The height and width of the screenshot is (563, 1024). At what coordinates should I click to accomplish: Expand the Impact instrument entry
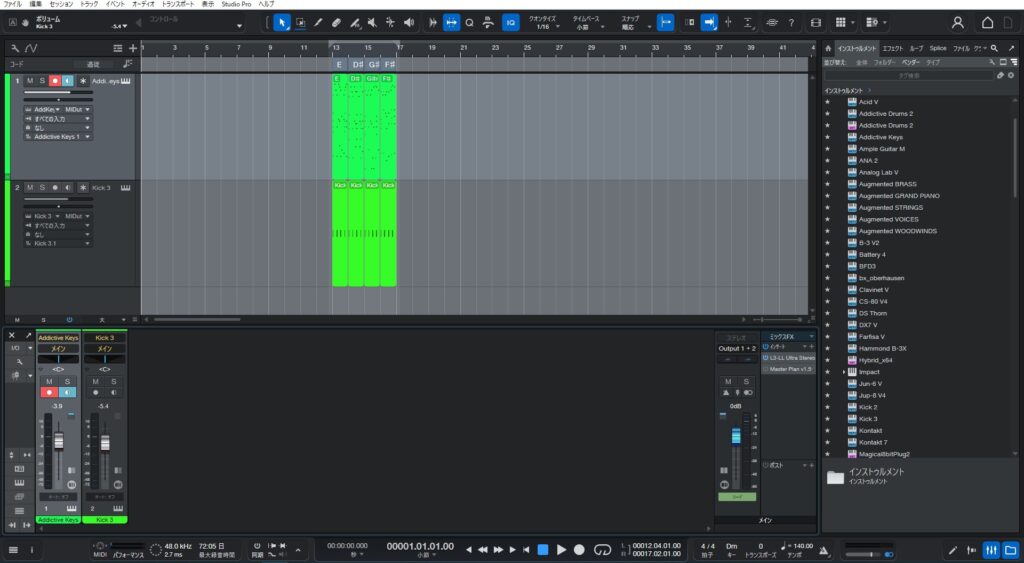[844, 372]
